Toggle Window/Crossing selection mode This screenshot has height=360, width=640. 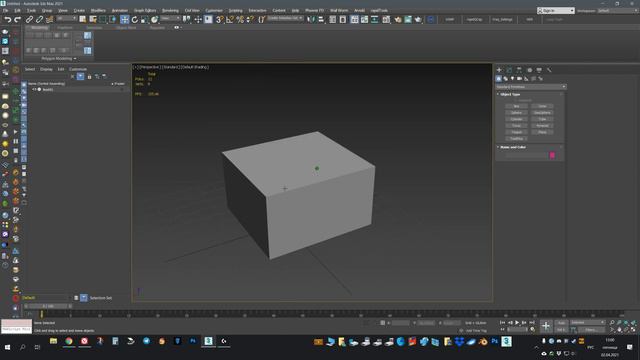(113, 19)
